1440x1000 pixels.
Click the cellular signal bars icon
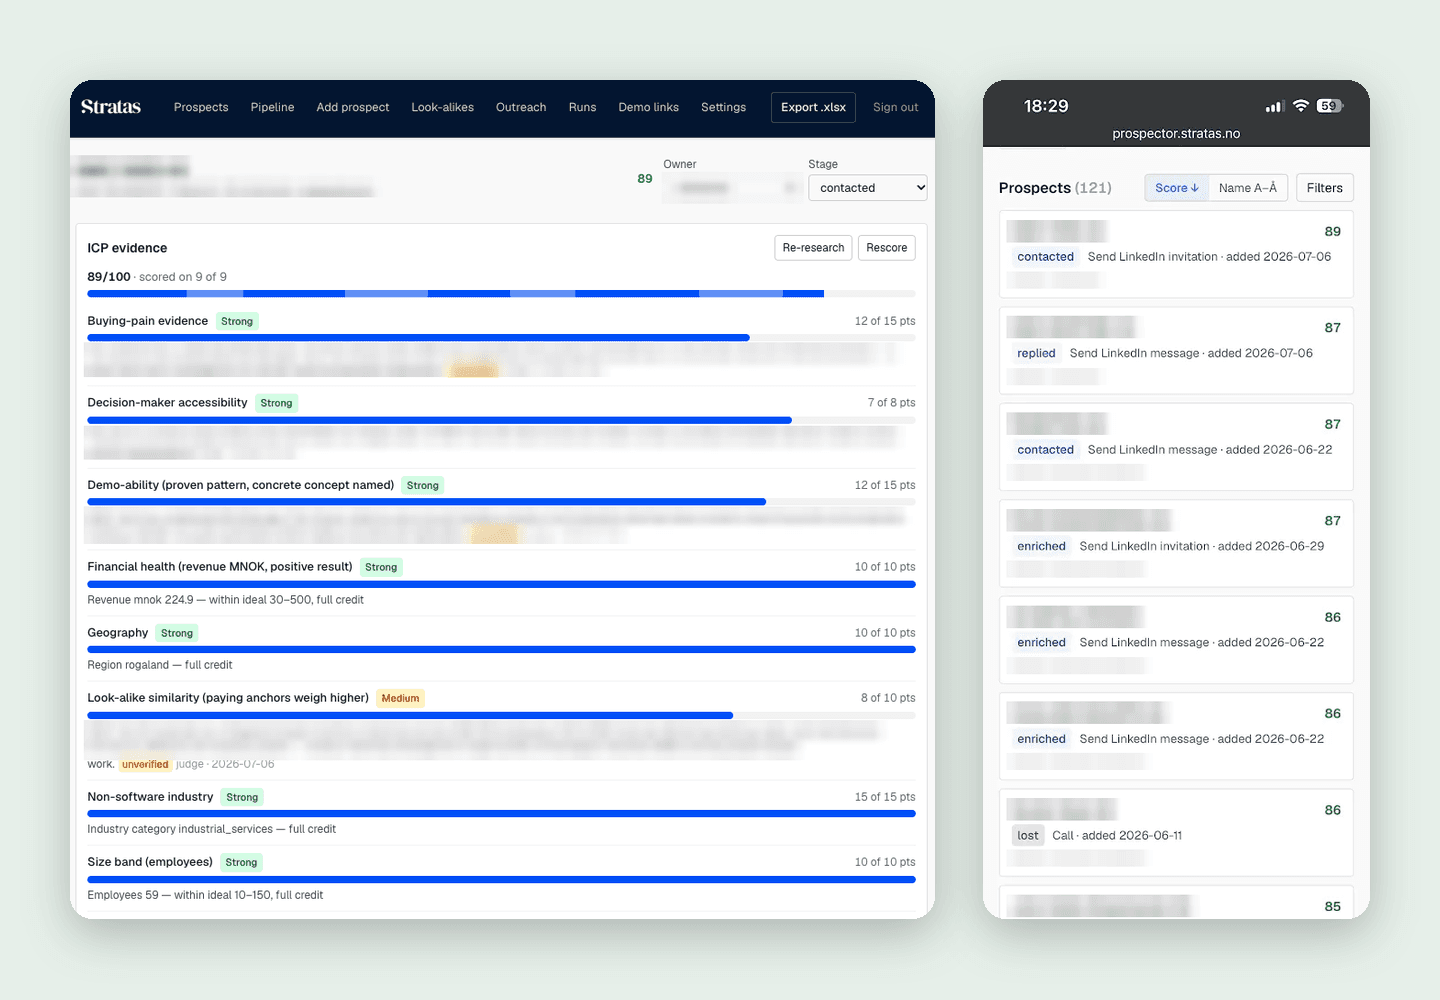tap(1274, 106)
